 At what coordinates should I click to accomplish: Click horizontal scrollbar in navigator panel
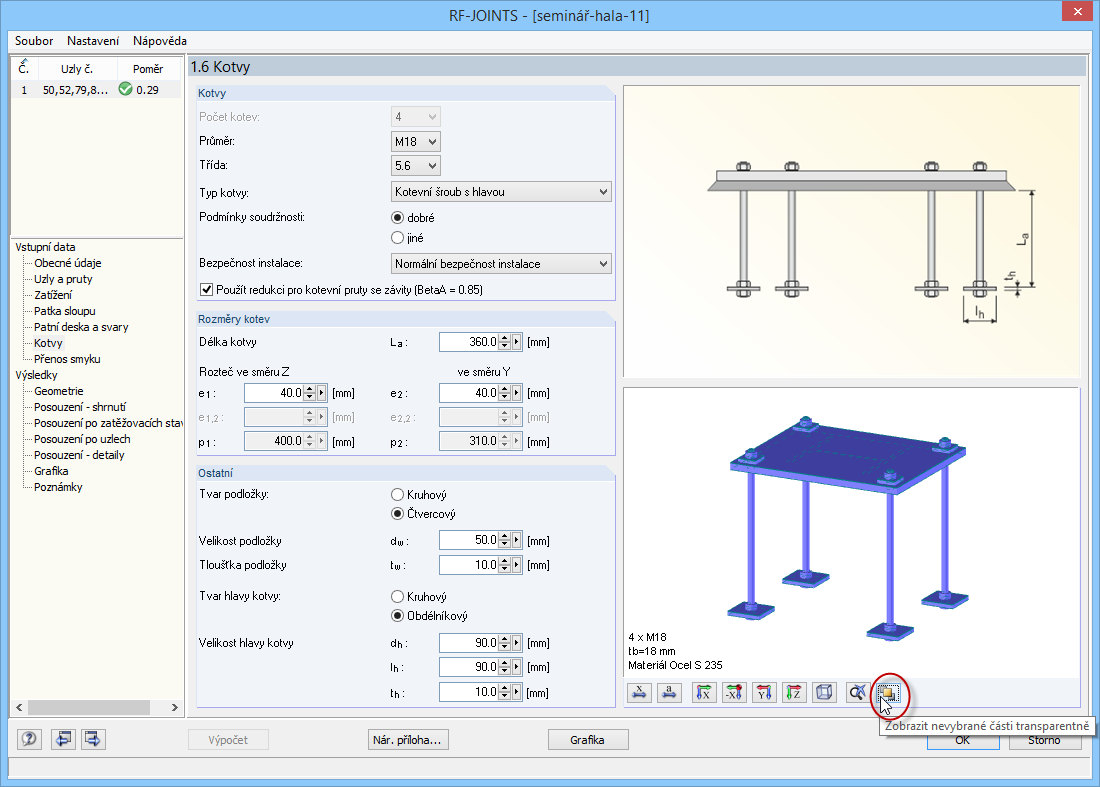tap(89, 707)
